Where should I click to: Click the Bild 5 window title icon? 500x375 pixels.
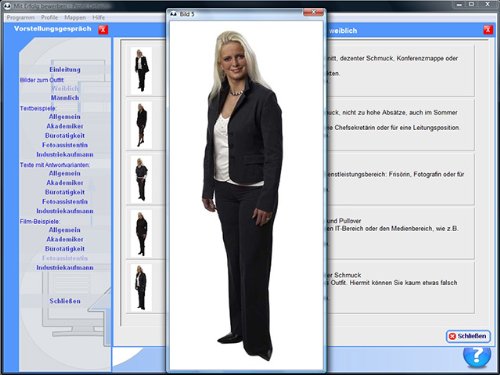pyautogui.click(x=174, y=14)
